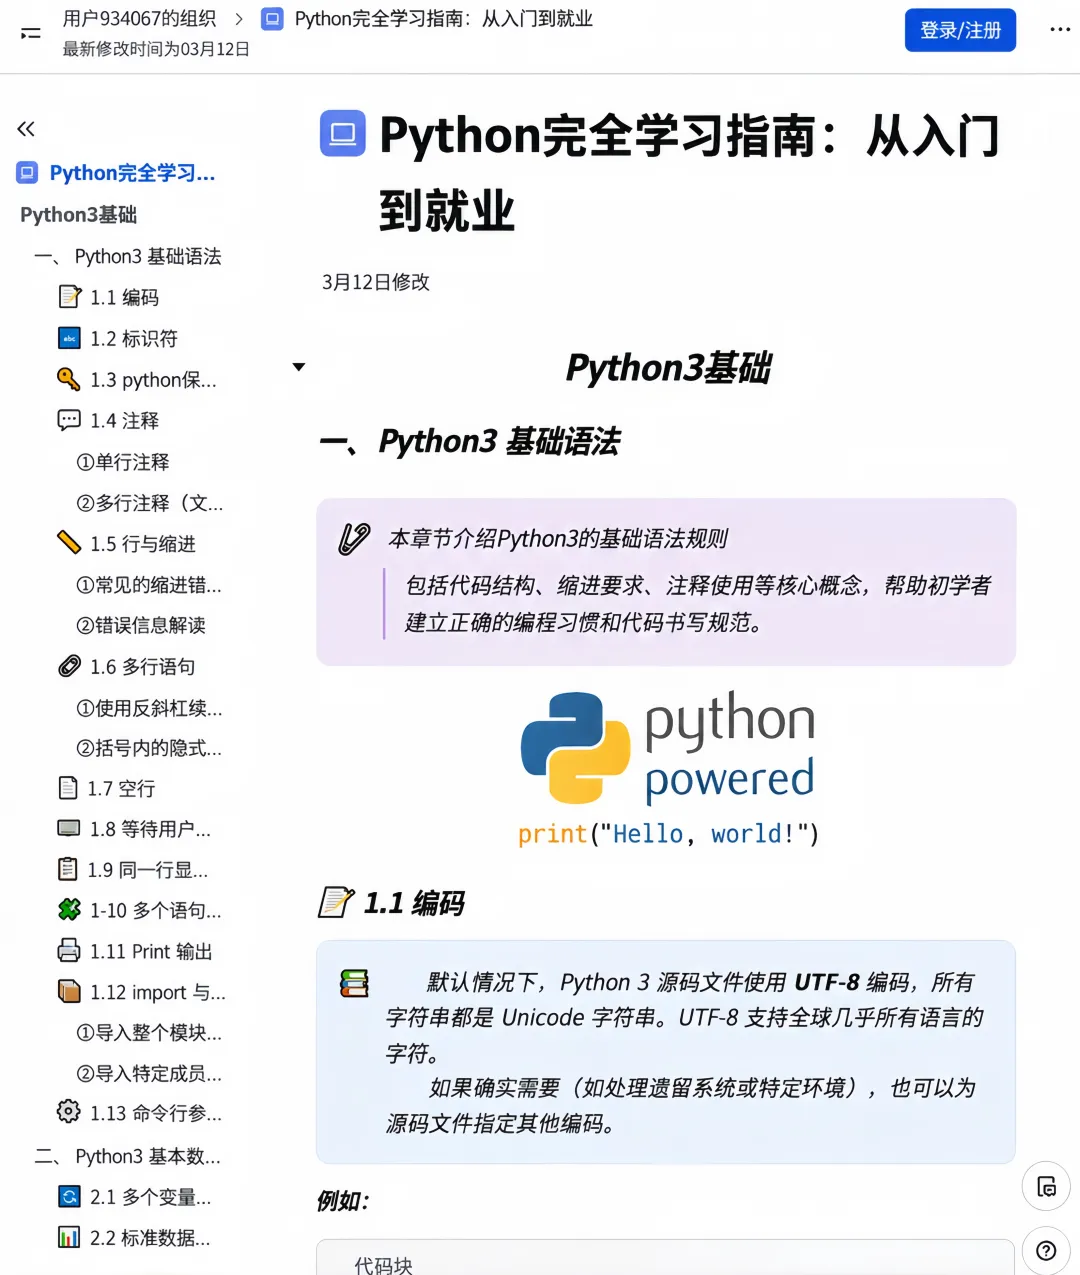
Task: Click the paperclip icon in the purple callout
Action: (354, 539)
